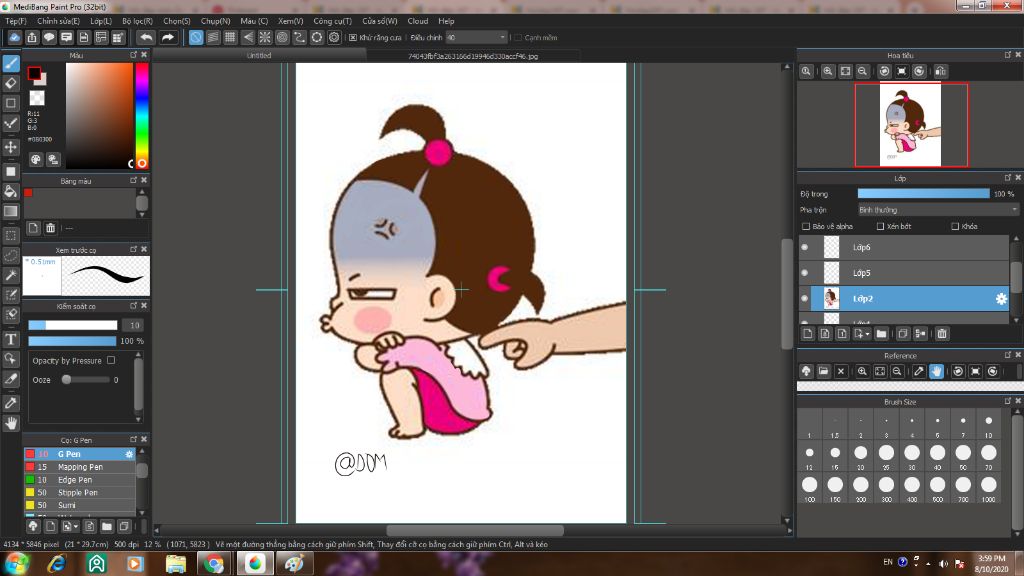Select the Edge Pen brush
This screenshot has height=576, width=1024.
(x=80, y=479)
